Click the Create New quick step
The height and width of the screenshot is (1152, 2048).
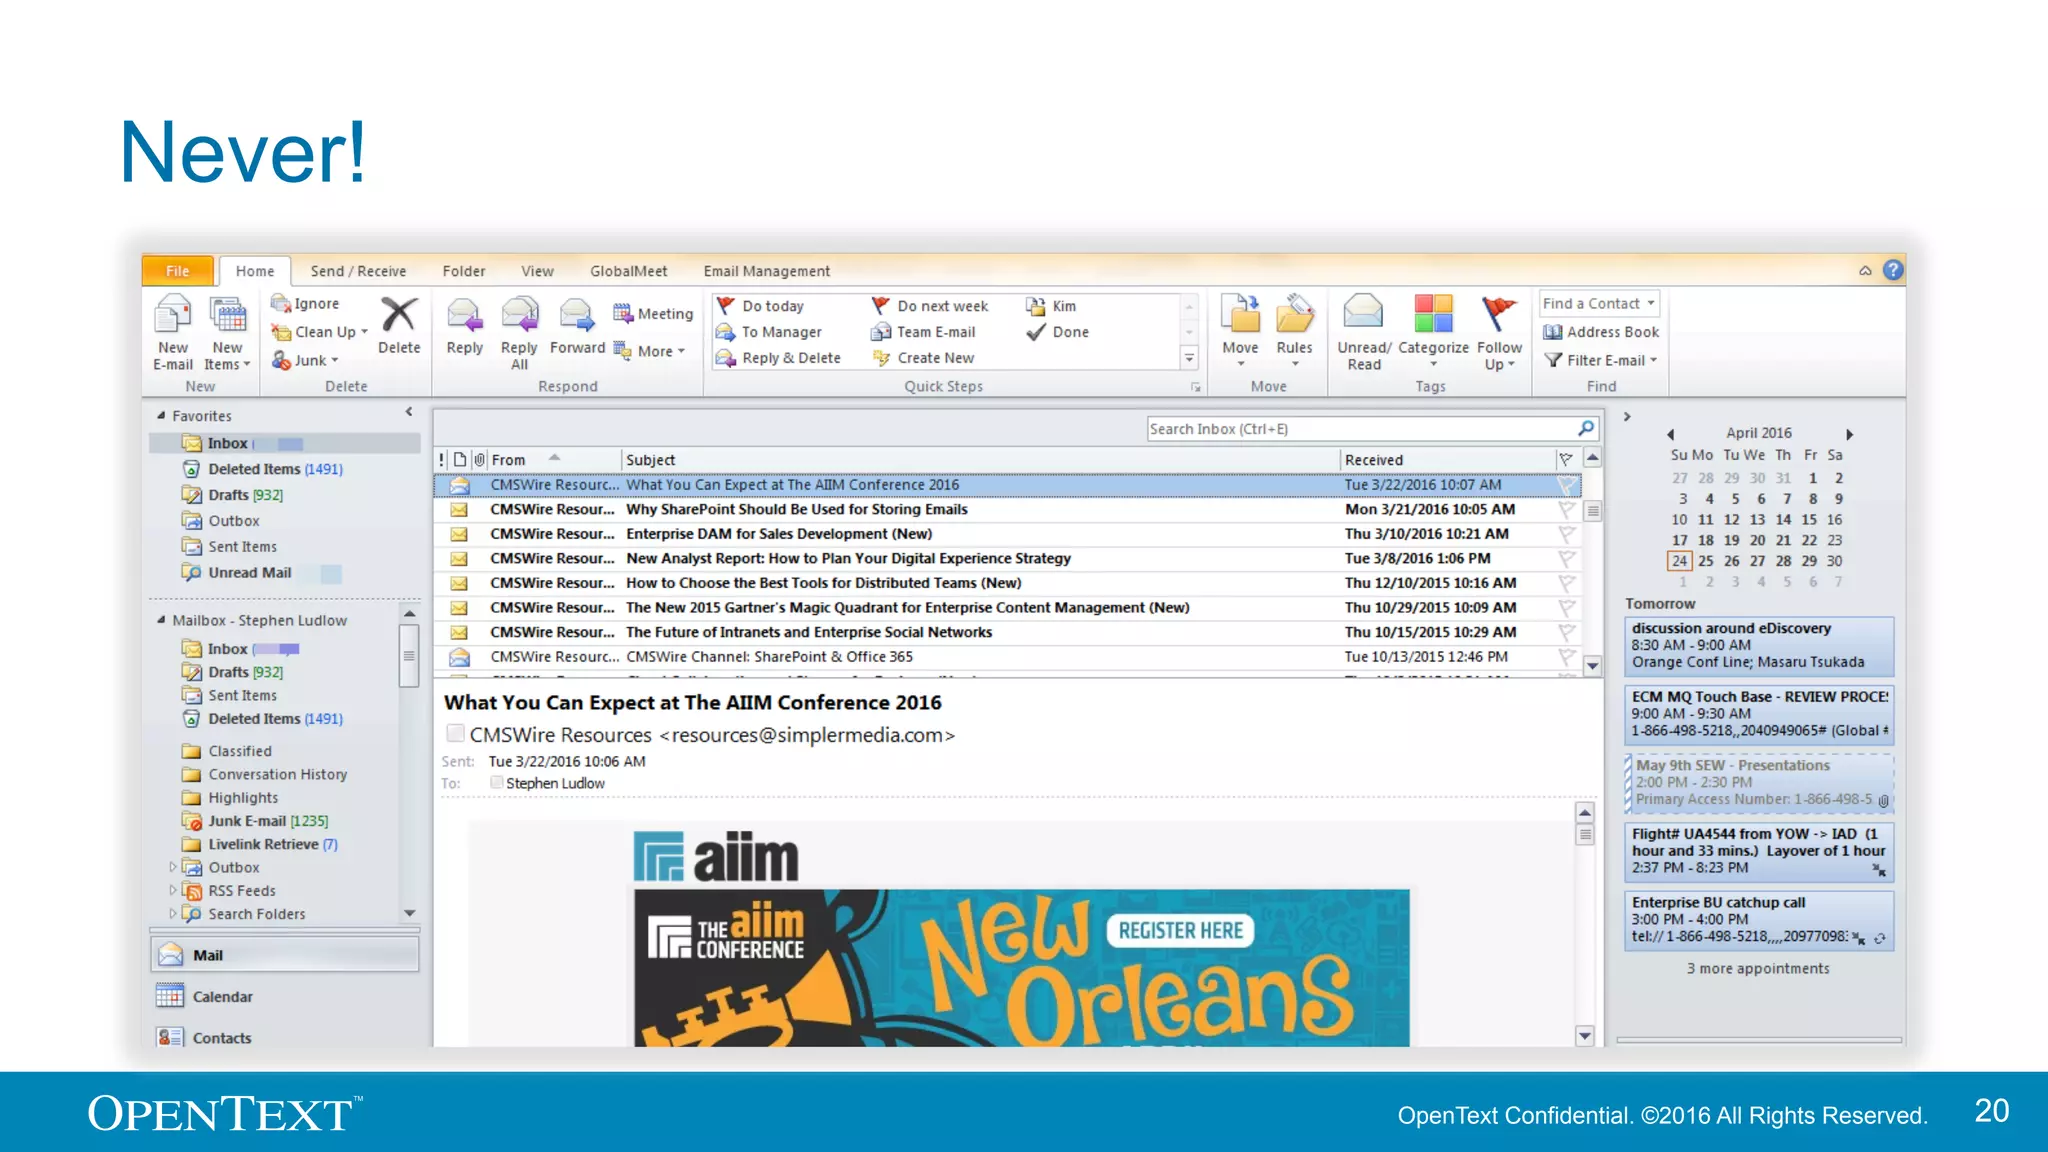923,358
